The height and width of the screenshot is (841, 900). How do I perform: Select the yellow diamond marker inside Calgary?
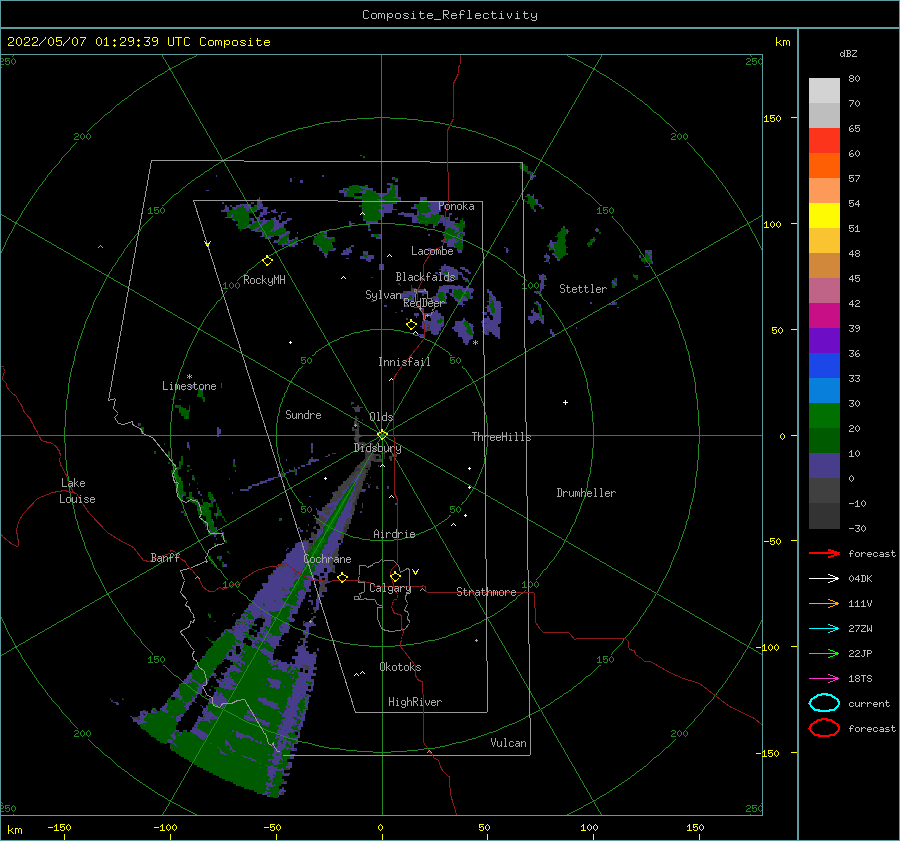coord(395,576)
